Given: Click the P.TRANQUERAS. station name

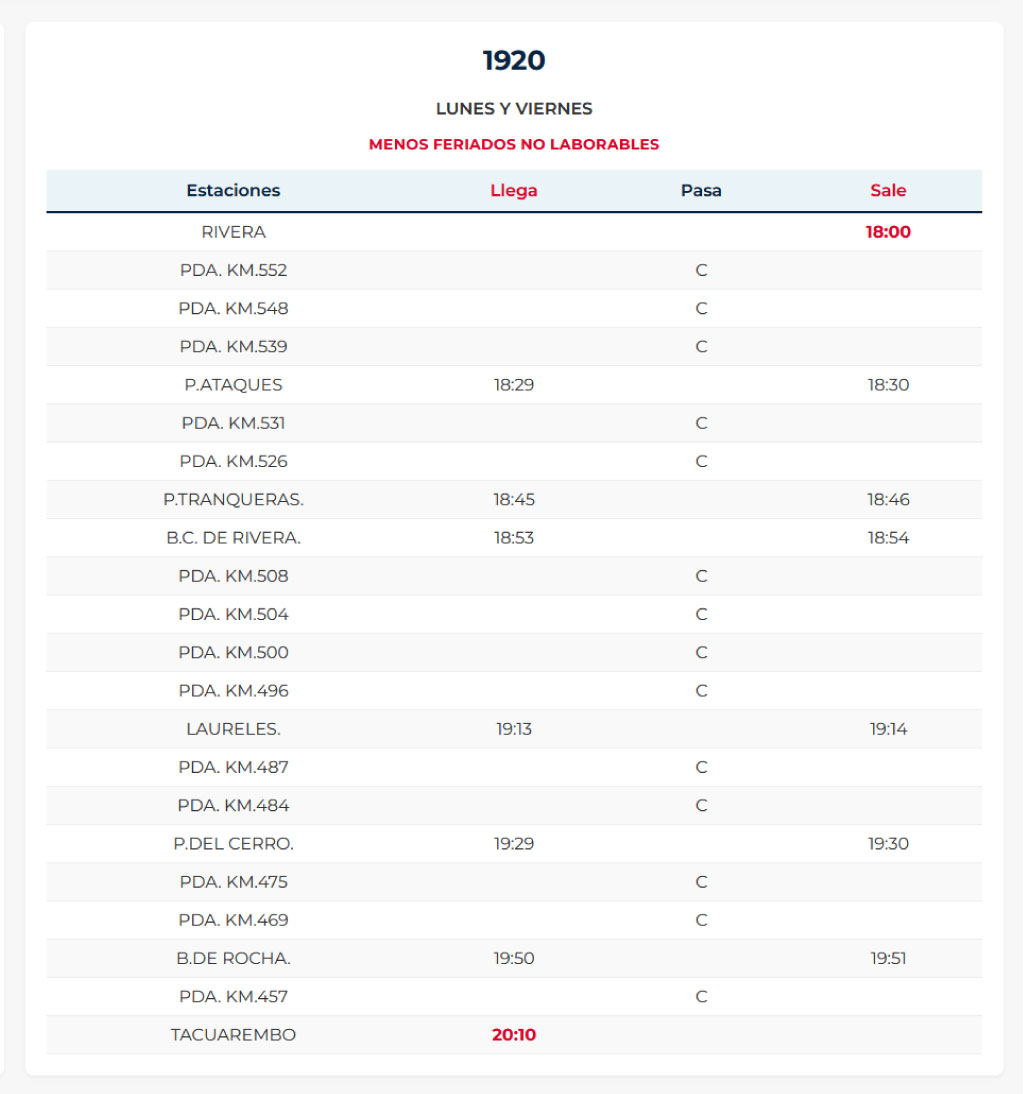Looking at the screenshot, I should [x=233, y=500].
